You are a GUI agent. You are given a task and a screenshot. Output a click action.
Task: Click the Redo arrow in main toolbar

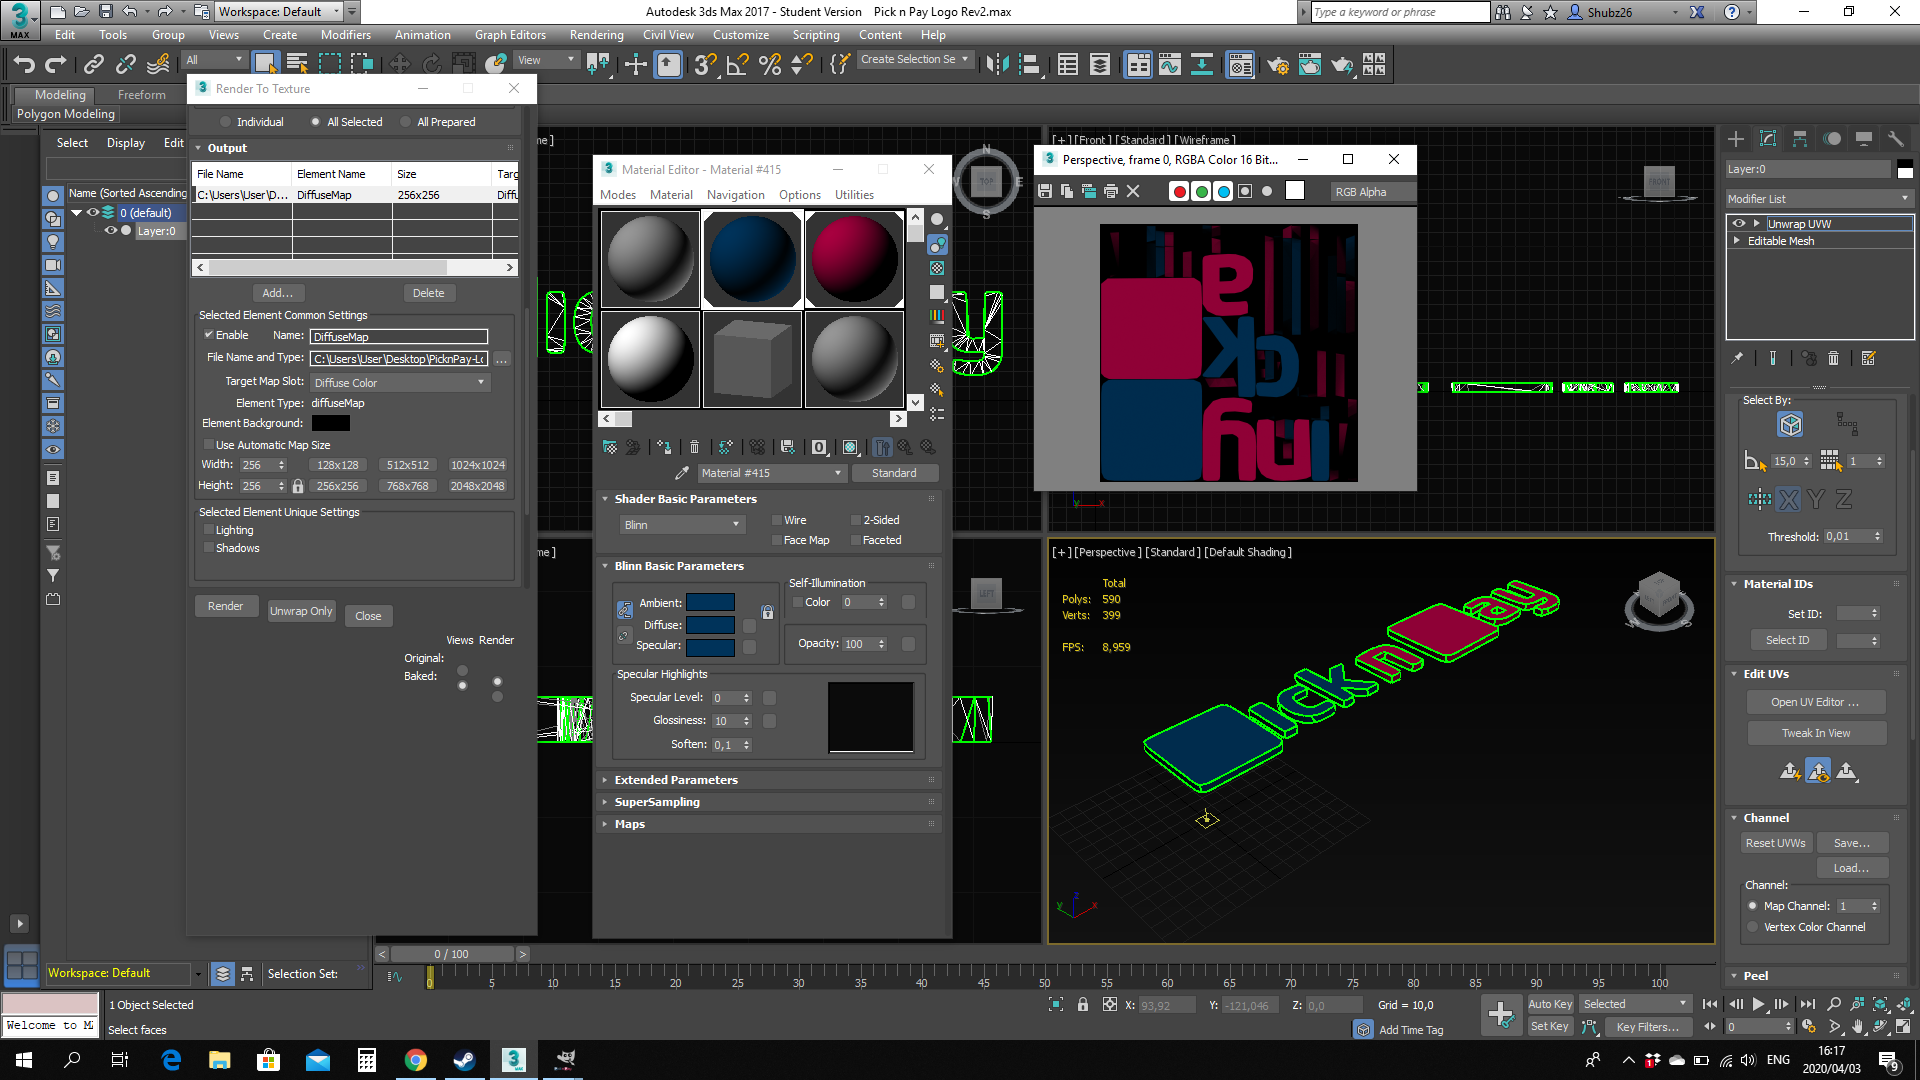(56, 64)
